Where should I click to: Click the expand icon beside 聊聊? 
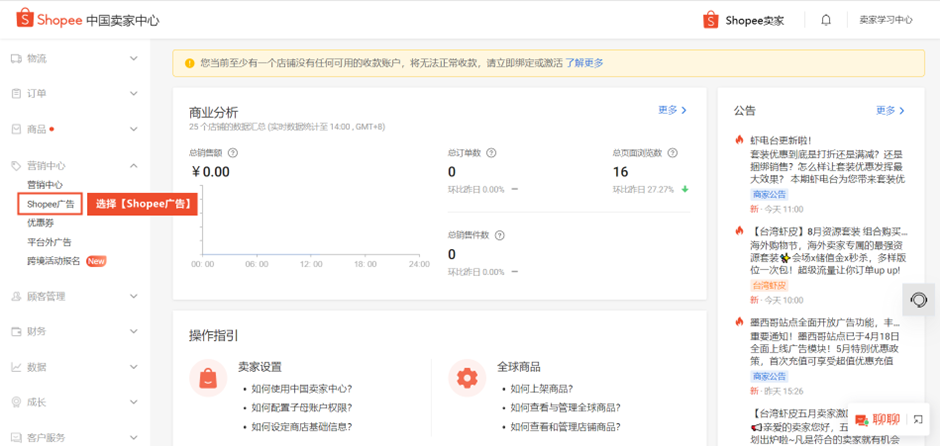coord(918,419)
